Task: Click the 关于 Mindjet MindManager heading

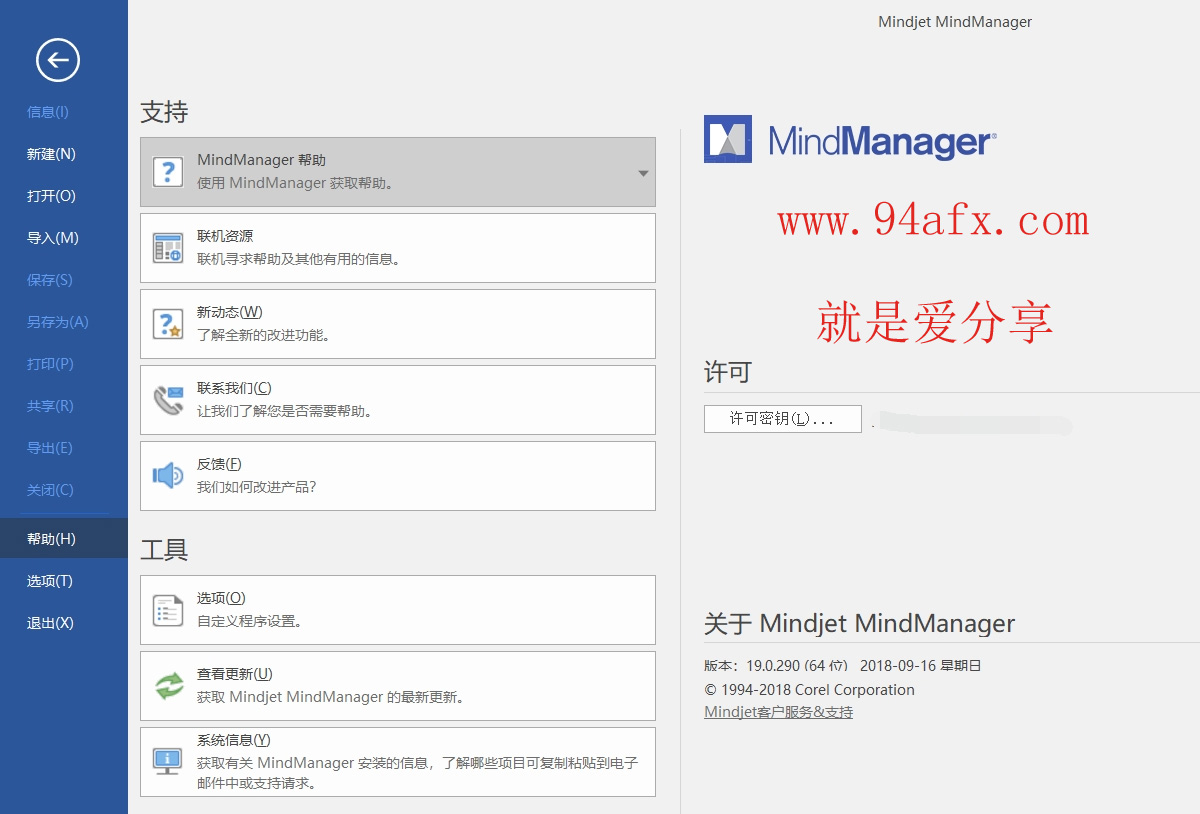Action: [x=860, y=624]
